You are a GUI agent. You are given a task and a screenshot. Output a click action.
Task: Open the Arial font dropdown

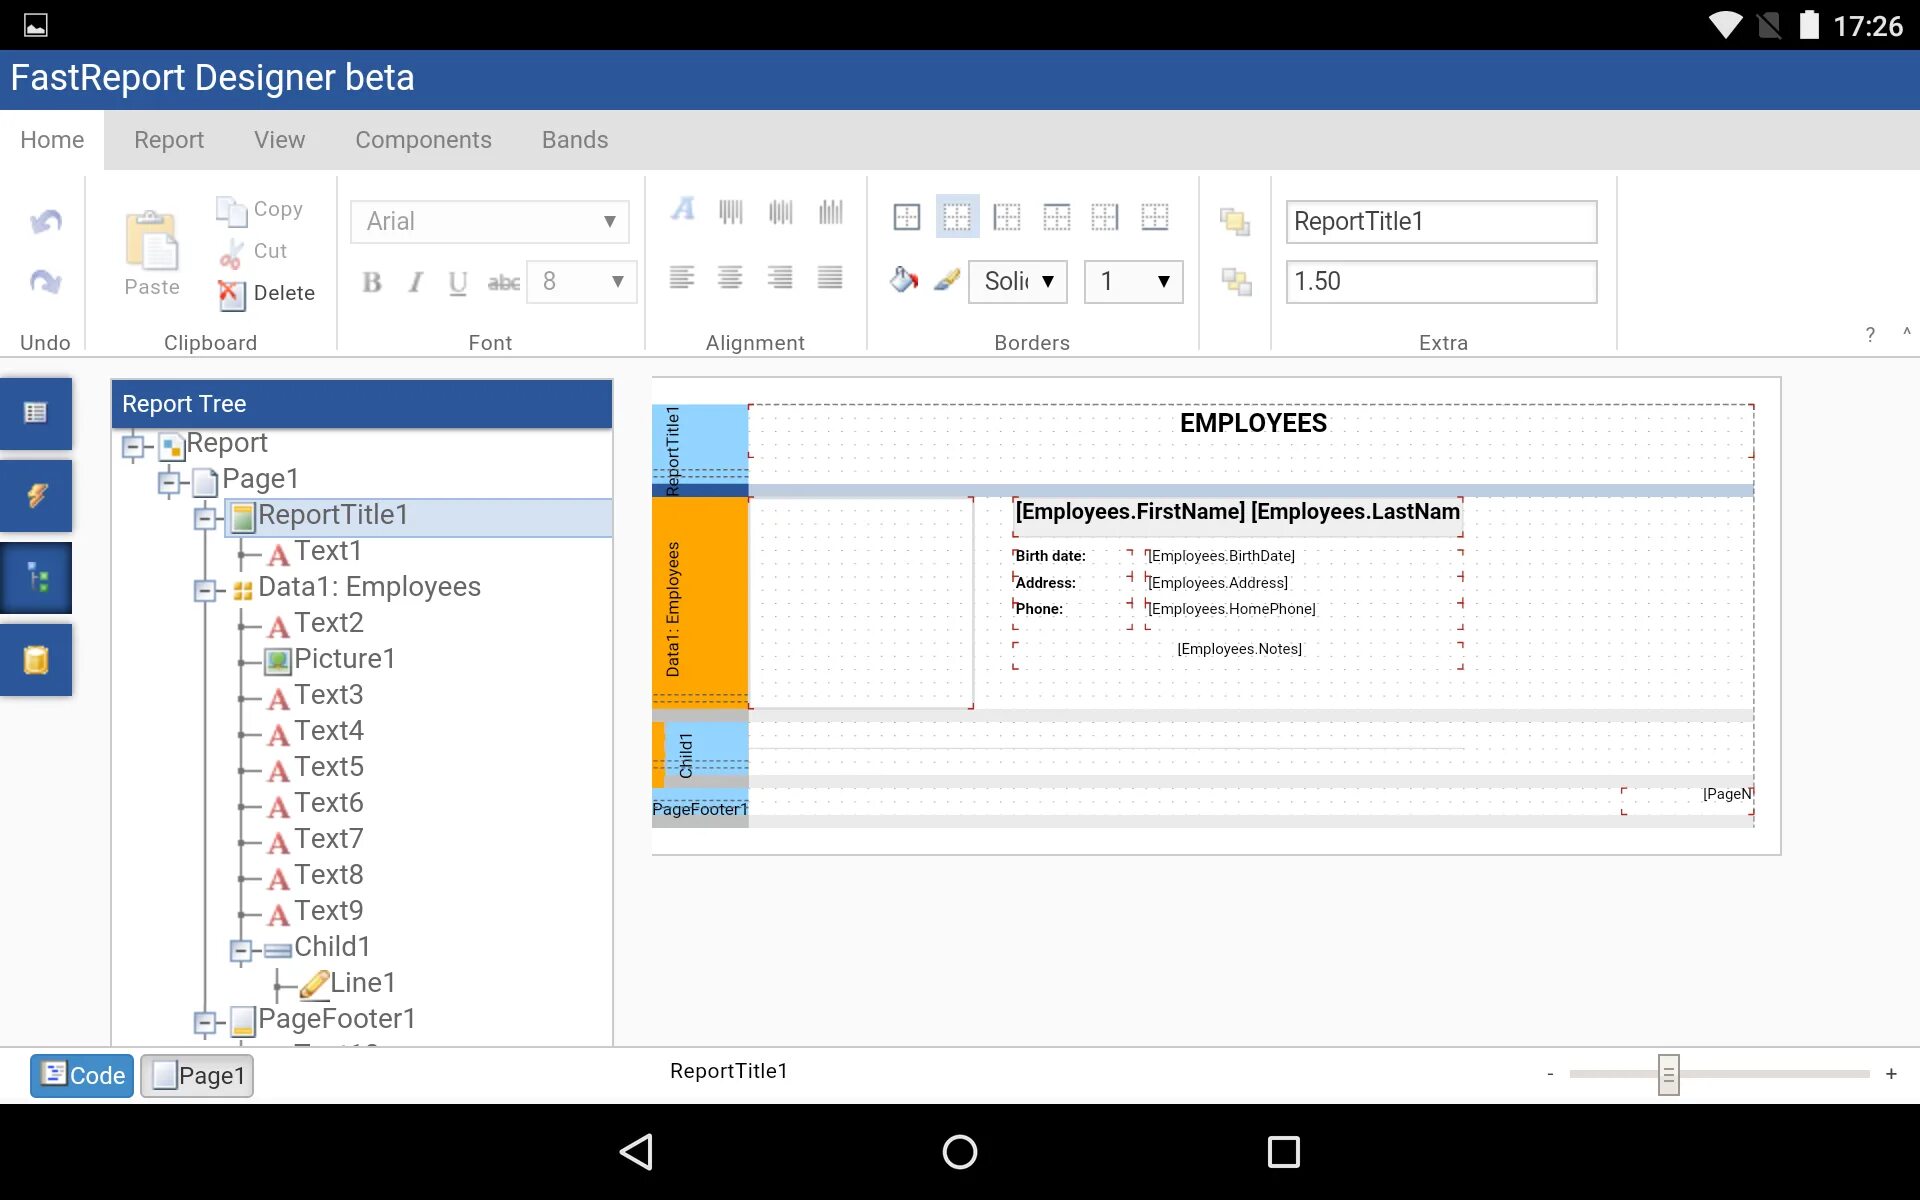point(490,221)
